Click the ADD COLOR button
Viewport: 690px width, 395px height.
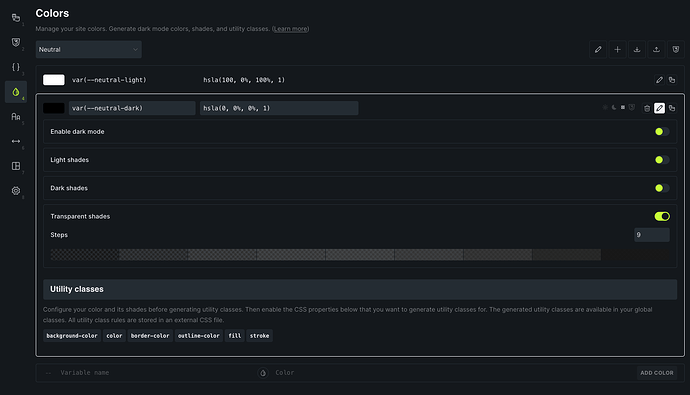point(657,373)
